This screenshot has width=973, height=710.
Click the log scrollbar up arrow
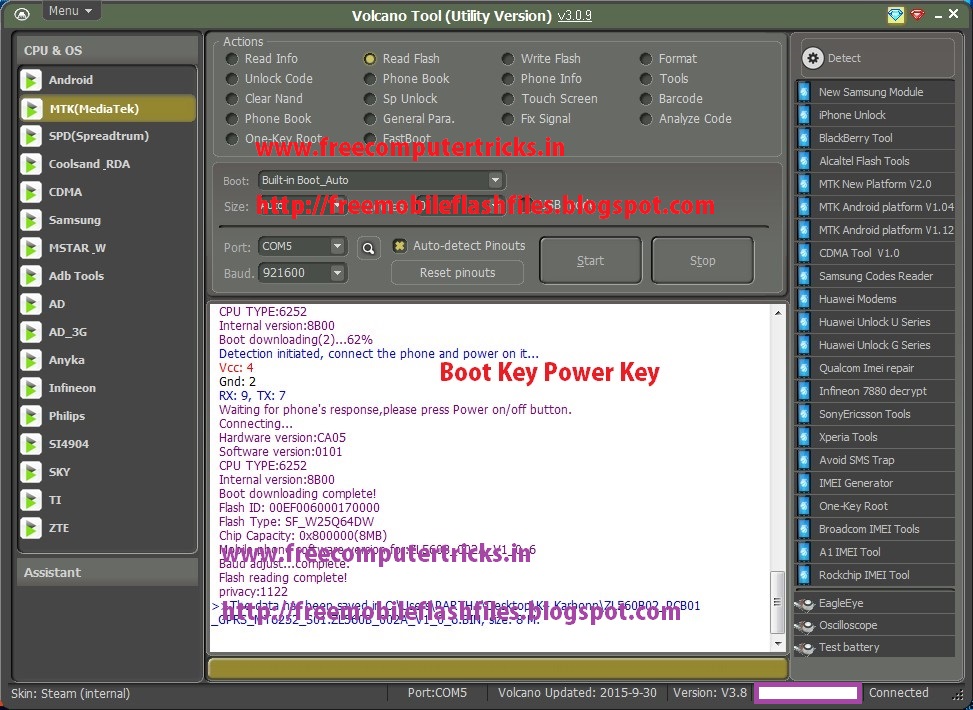tap(778, 313)
